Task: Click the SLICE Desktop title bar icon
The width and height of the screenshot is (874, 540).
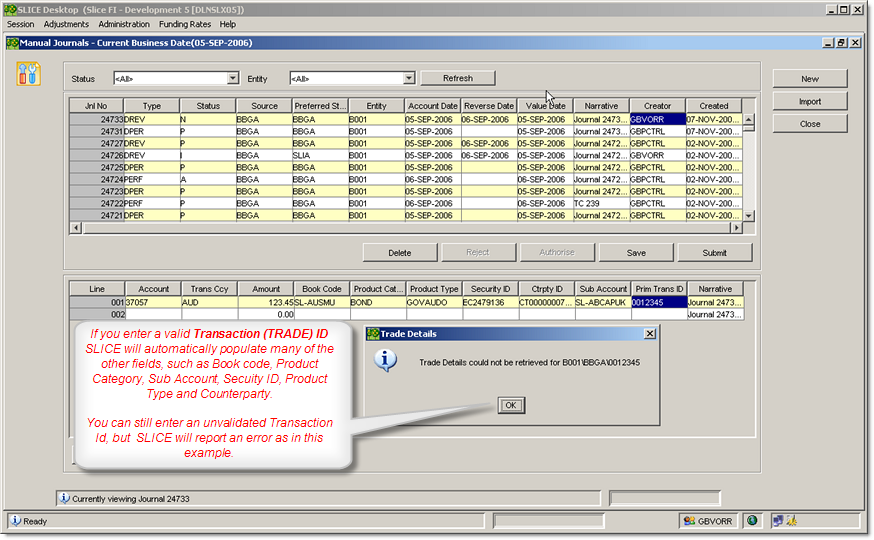Action: click(x=10, y=9)
